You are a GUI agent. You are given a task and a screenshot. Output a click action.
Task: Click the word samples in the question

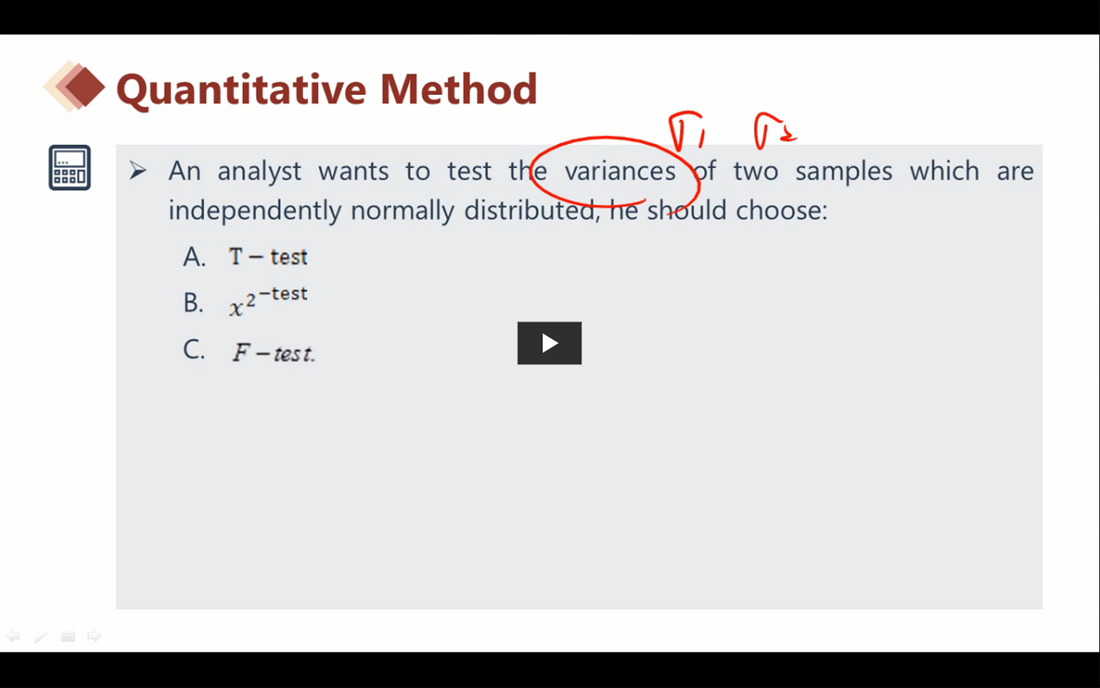click(x=843, y=171)
